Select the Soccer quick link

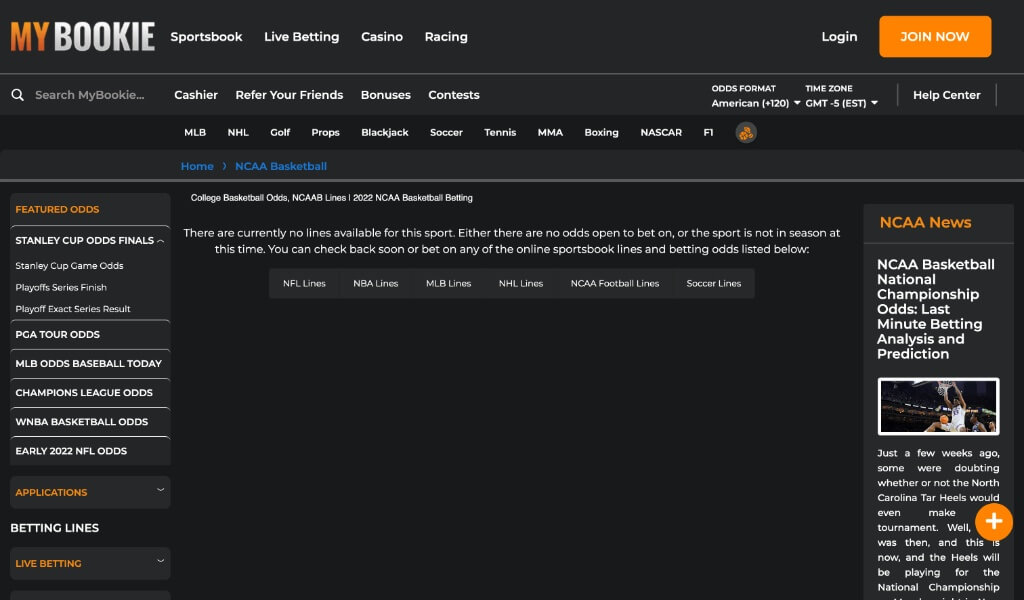446,133
